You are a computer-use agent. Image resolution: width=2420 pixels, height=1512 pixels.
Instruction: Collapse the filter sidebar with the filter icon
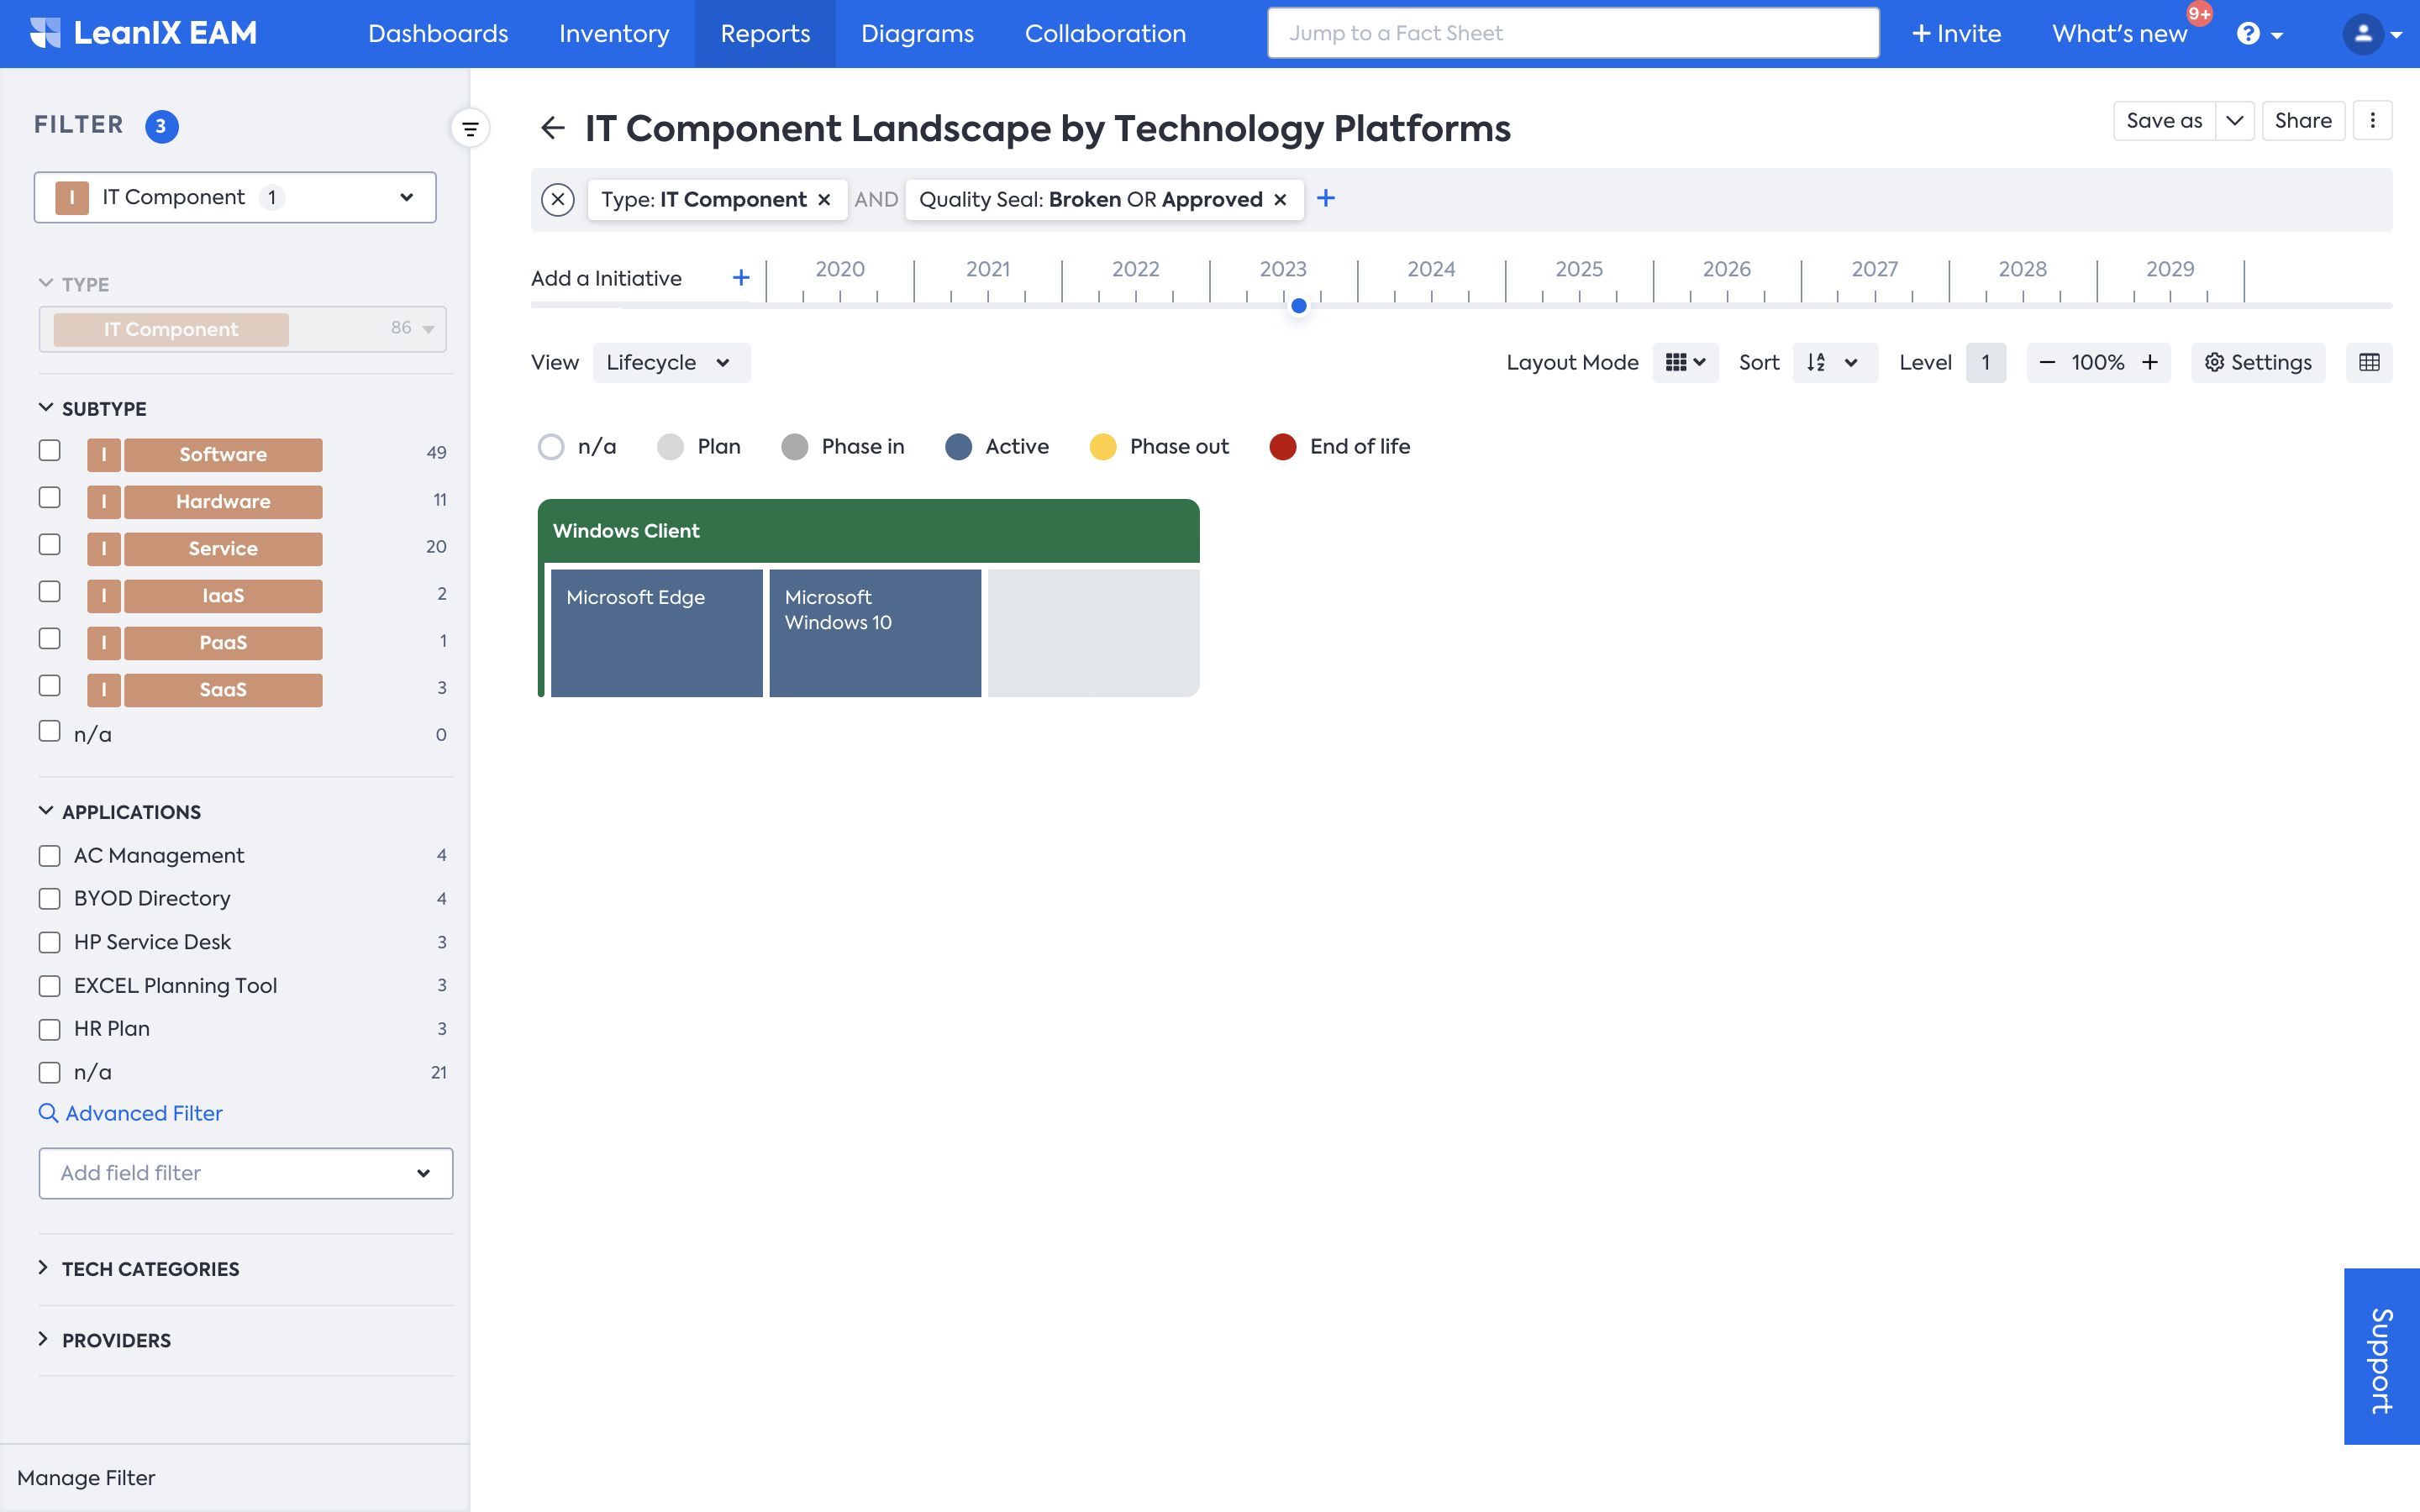click(470, 128)
